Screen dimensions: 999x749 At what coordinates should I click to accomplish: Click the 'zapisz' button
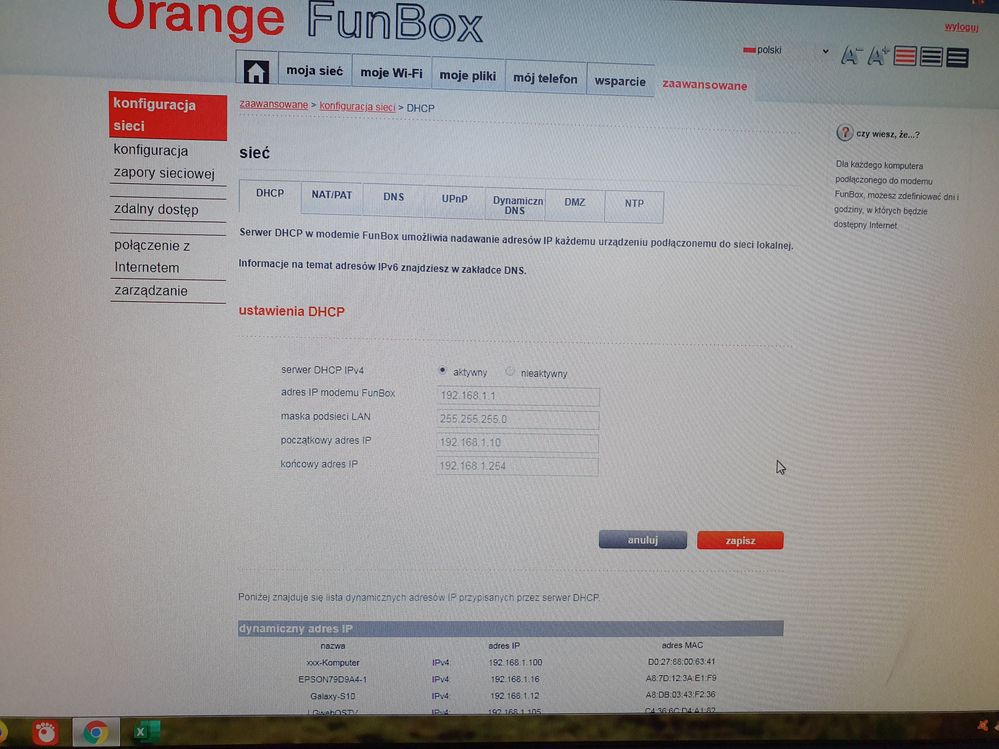click(x=740, y=540)
